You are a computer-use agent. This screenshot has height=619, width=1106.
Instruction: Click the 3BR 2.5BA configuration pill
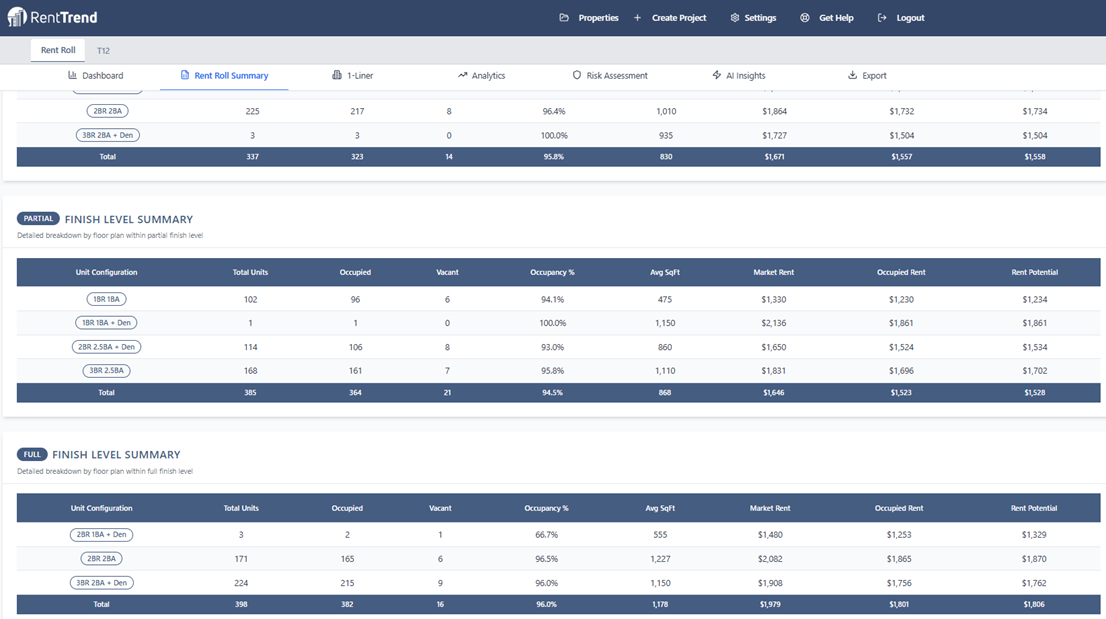point(106,370)
